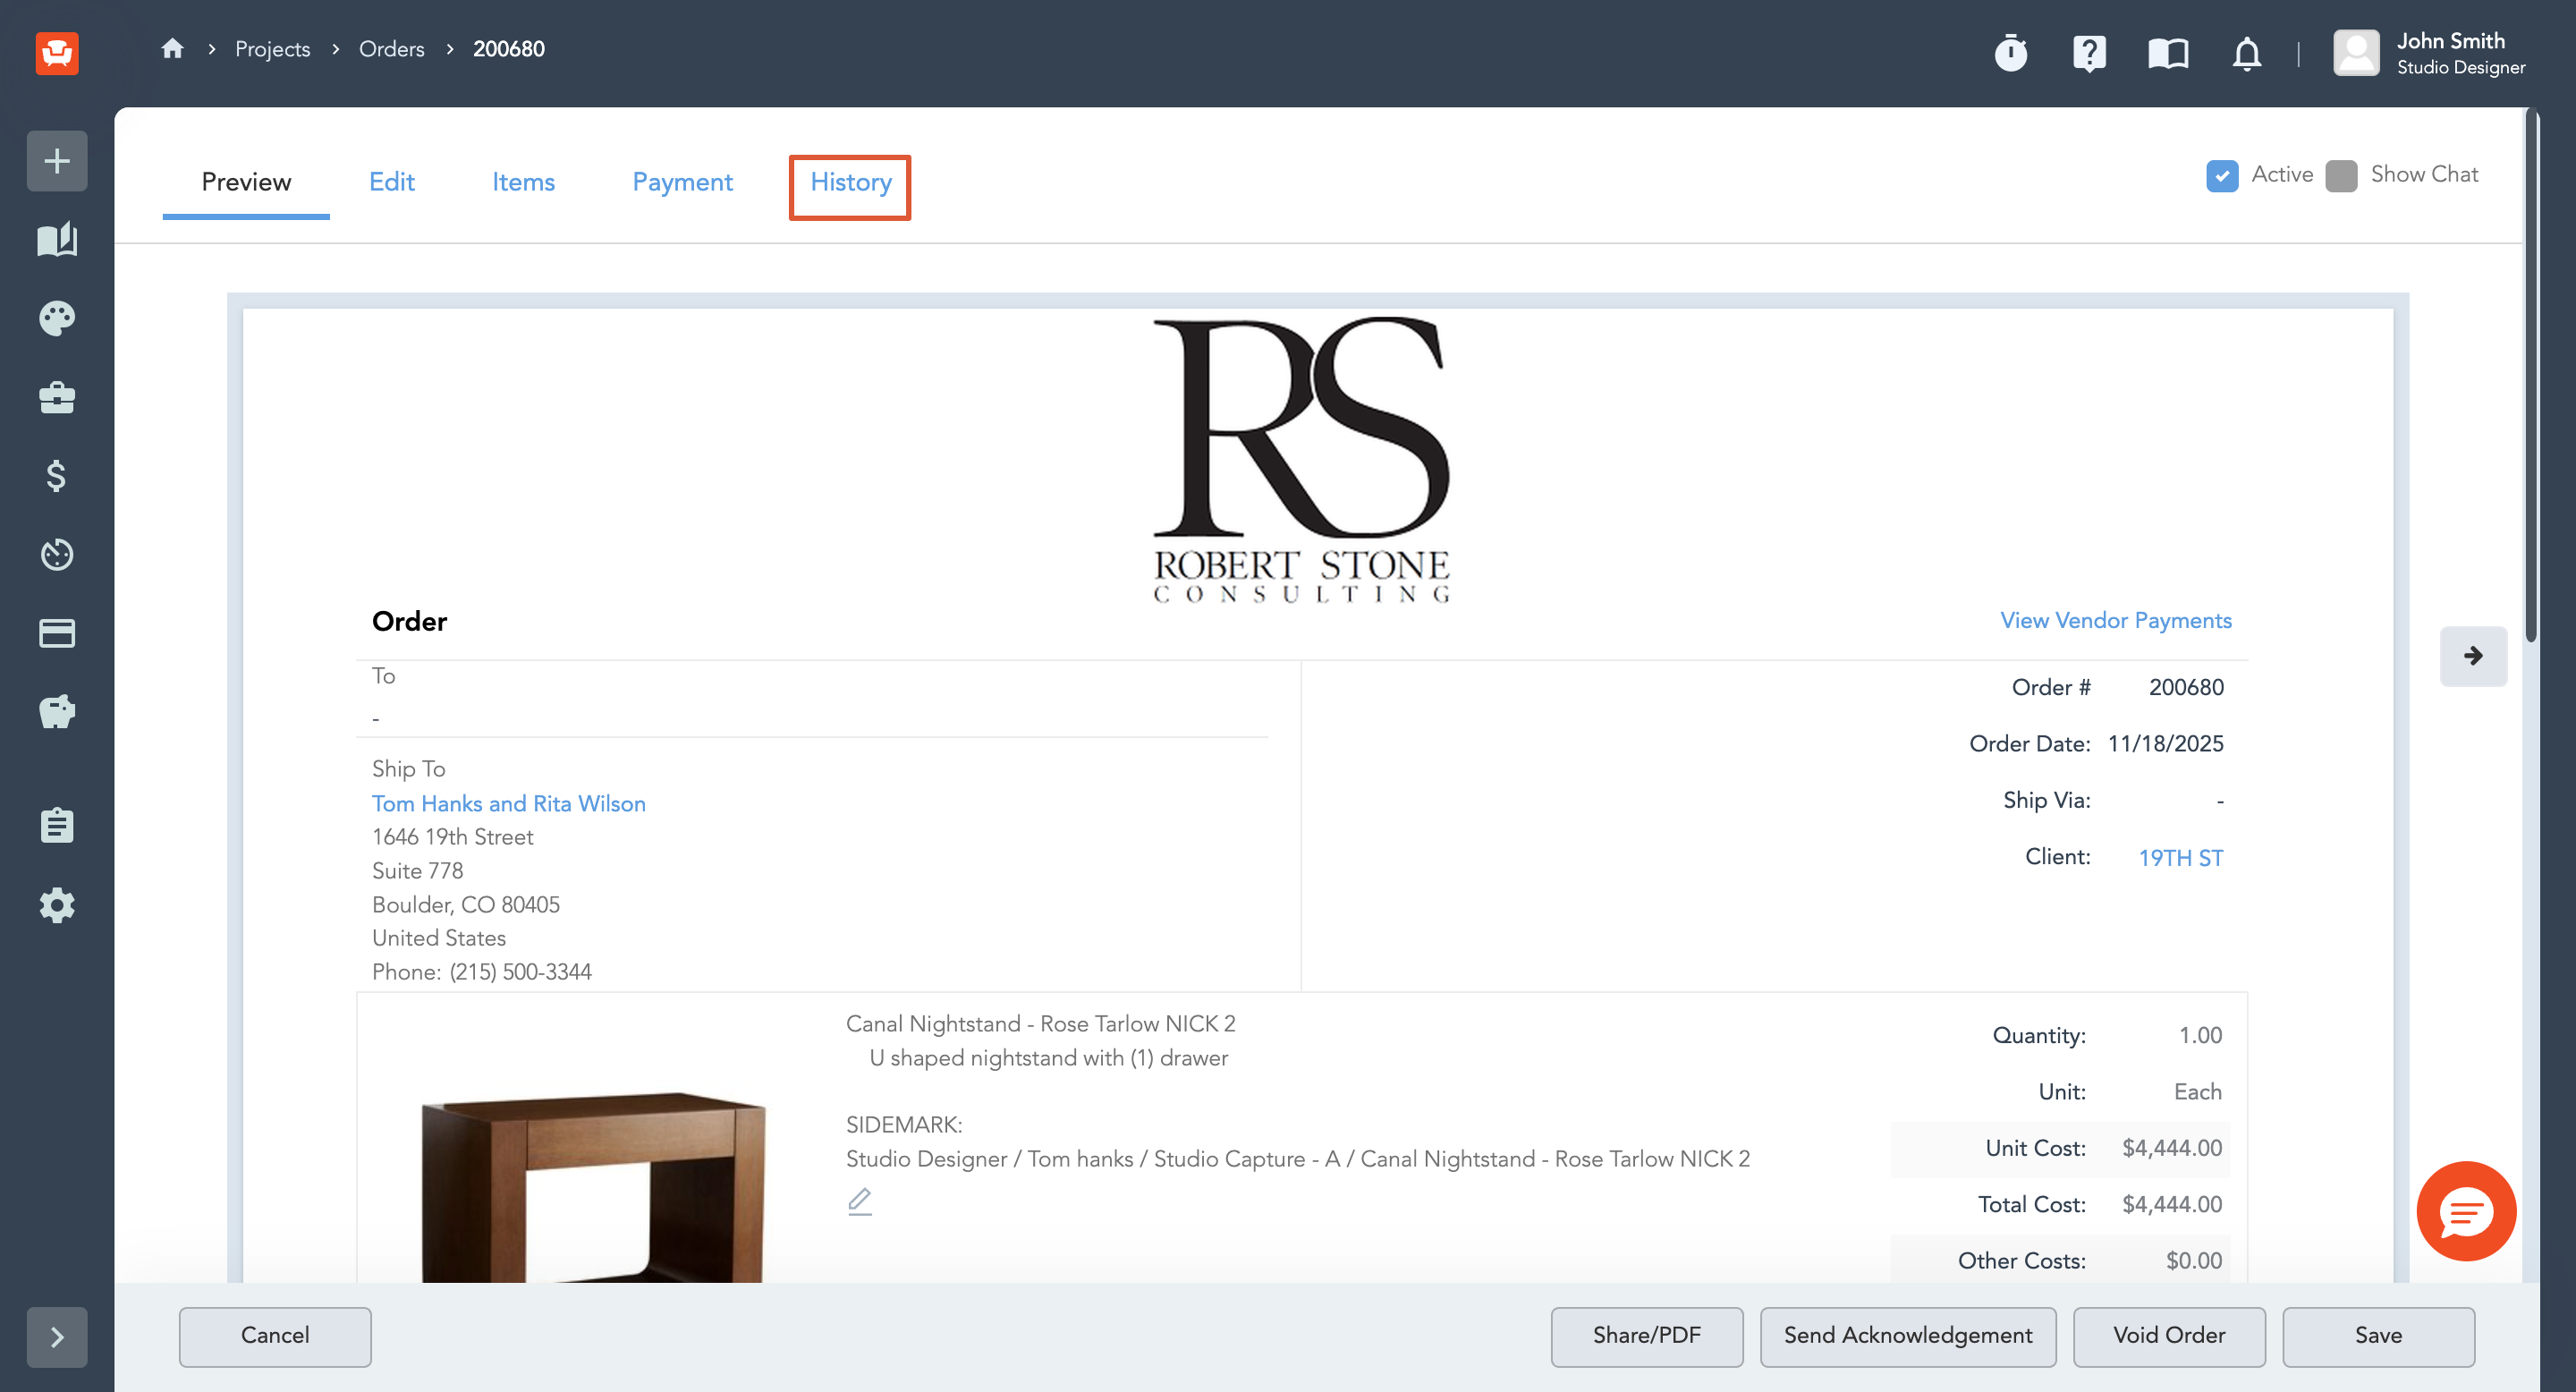This screenshot has width=2576, height=1392.
Task: Open the orange chat bubble button
Action: 2466,1211
